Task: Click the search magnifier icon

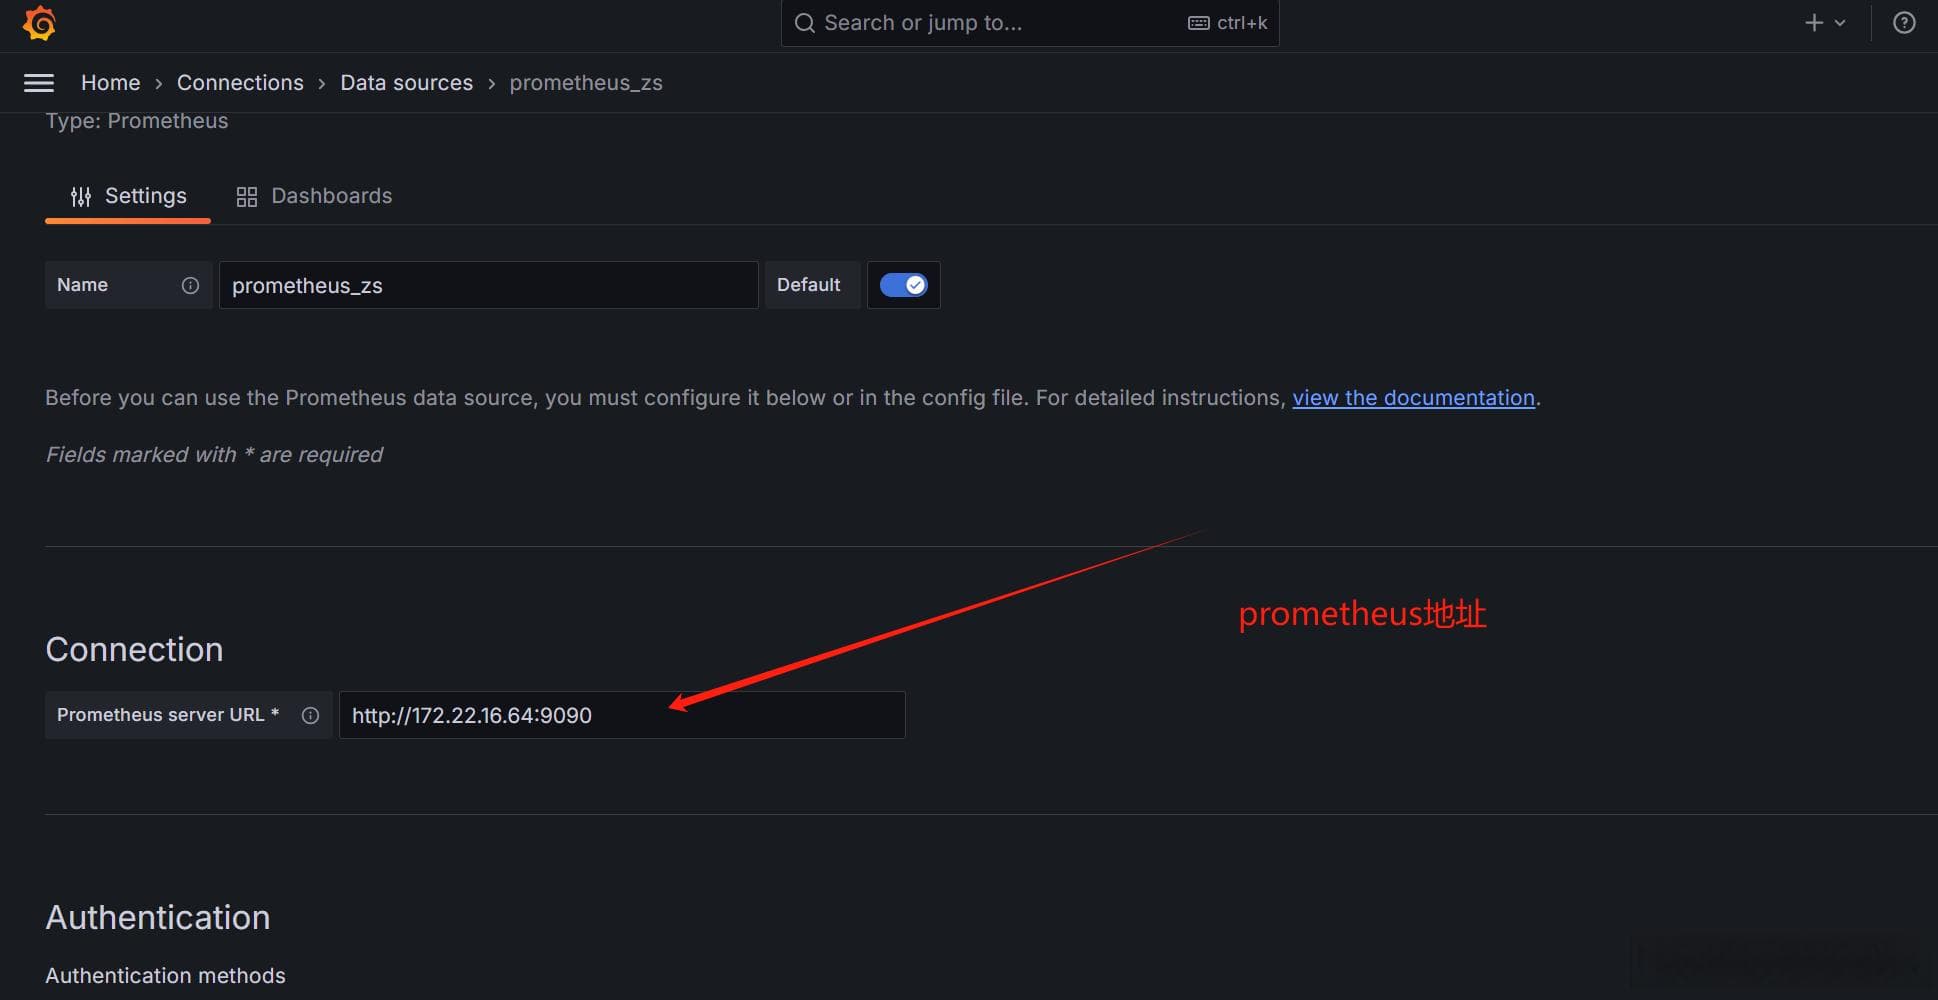Action: tap(804, 23)
